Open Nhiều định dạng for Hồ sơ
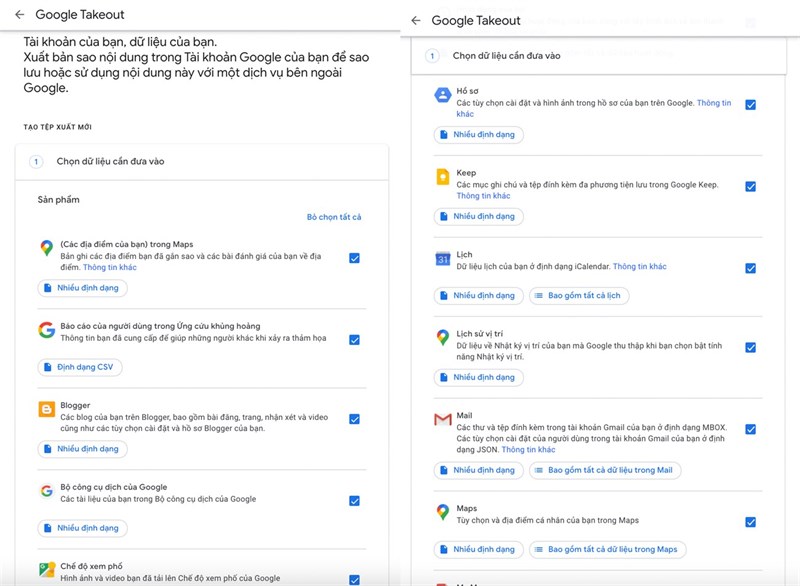 point(479,135)
